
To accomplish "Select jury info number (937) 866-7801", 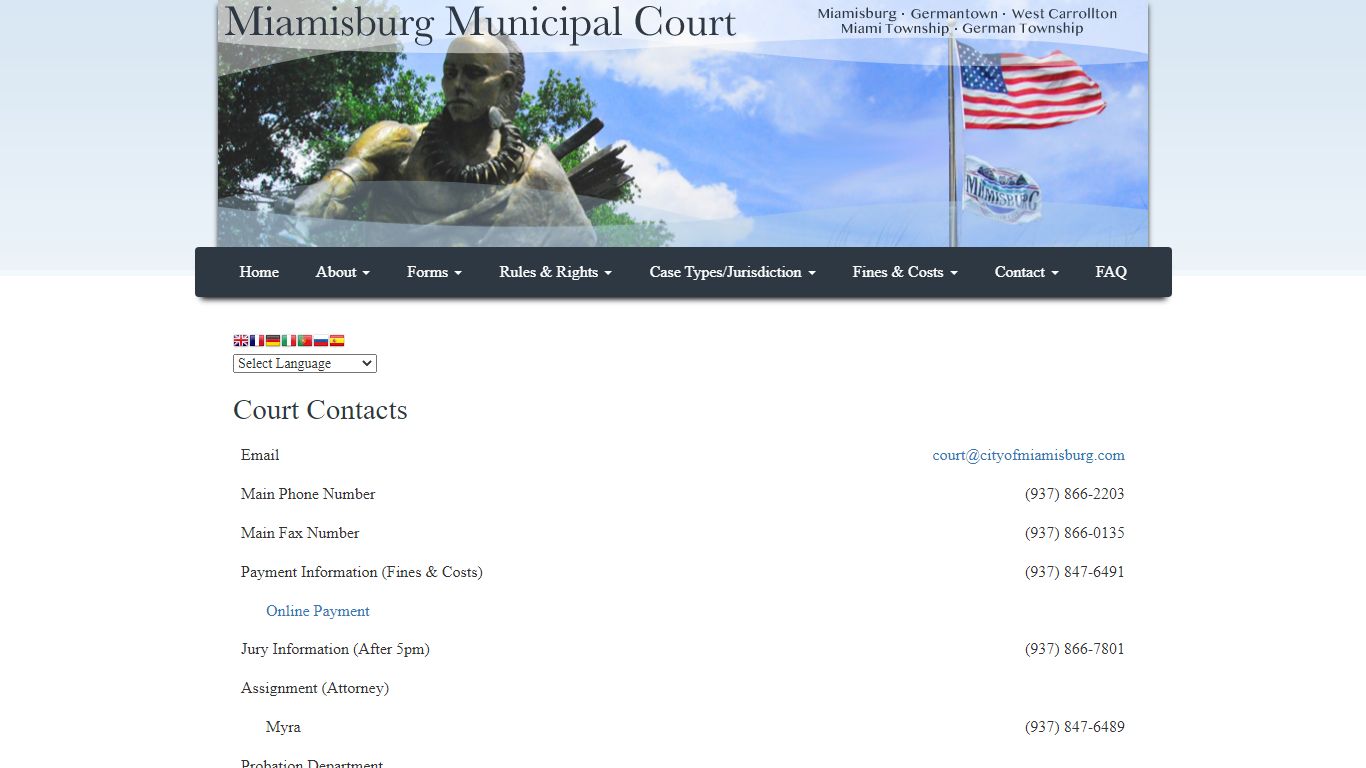I will pyautogui.click(x=1074, y=649).
